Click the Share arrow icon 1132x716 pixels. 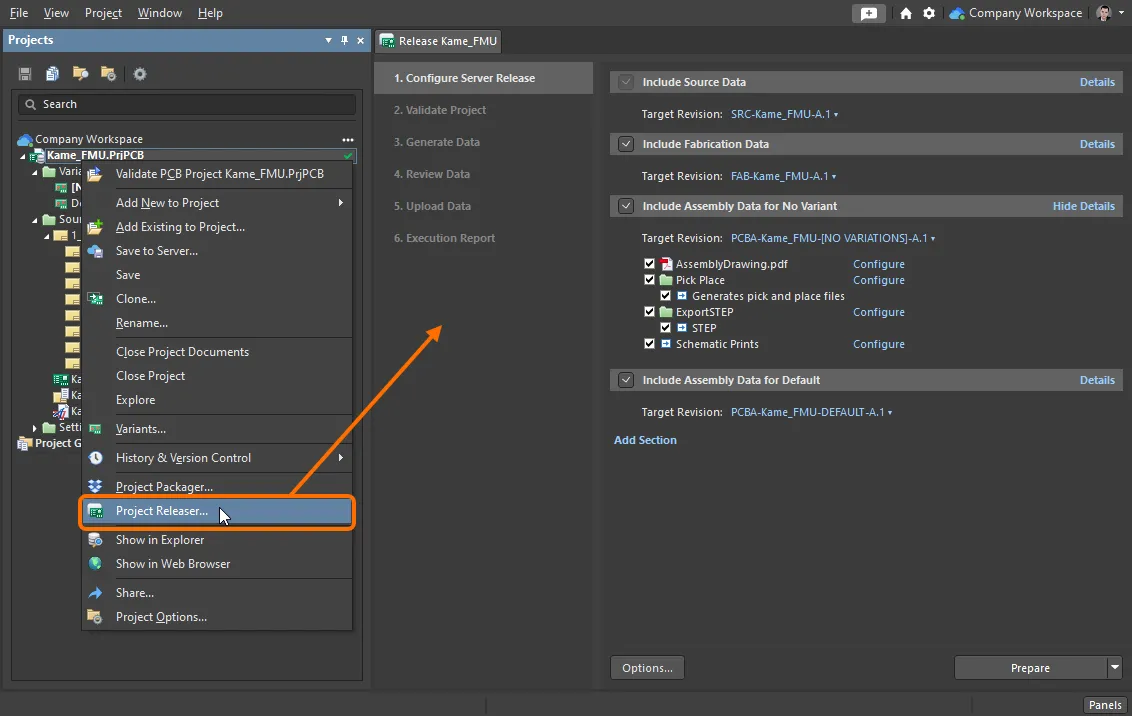coord(95,593)
